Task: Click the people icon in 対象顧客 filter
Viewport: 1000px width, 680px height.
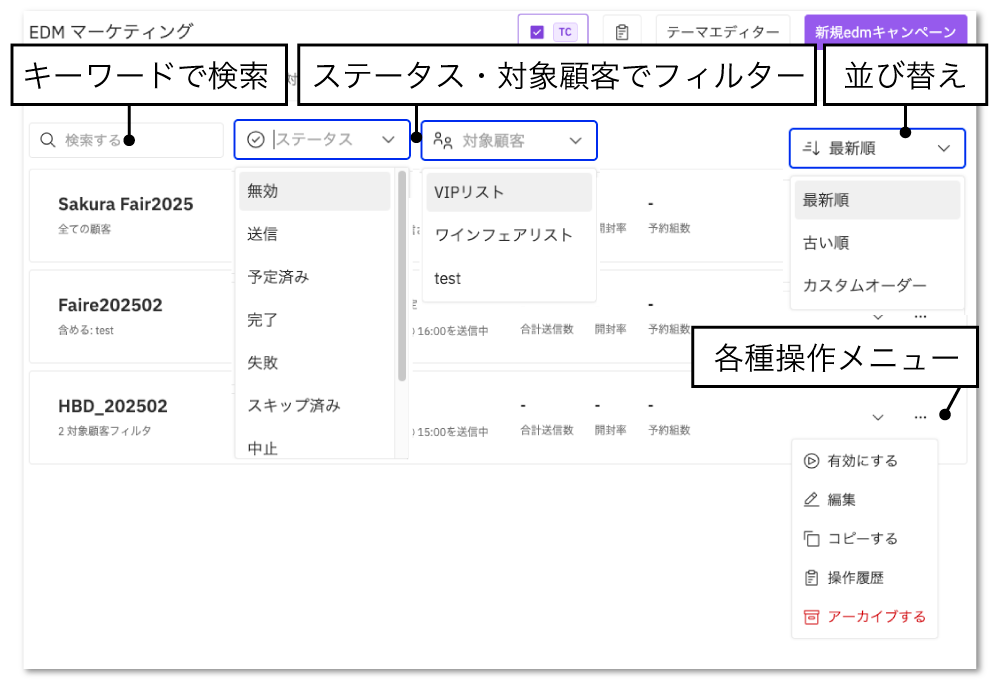Action: (443, 140)
